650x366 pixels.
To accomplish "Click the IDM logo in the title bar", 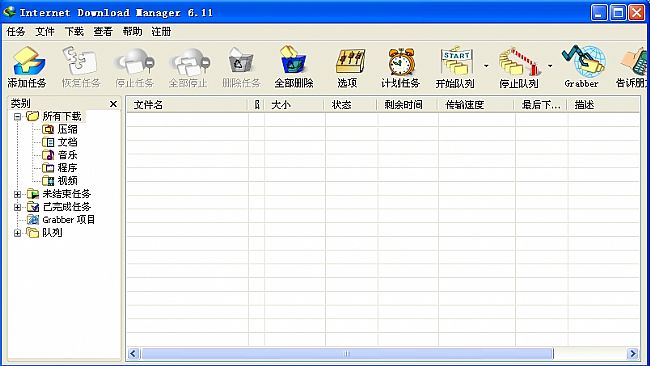I will pyautogui.click(x=9, y=12).
